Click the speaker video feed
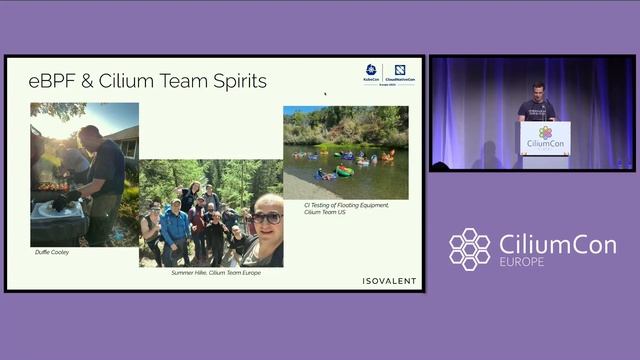This screenshot has height=360, width=640. click(x=532, y=113)
